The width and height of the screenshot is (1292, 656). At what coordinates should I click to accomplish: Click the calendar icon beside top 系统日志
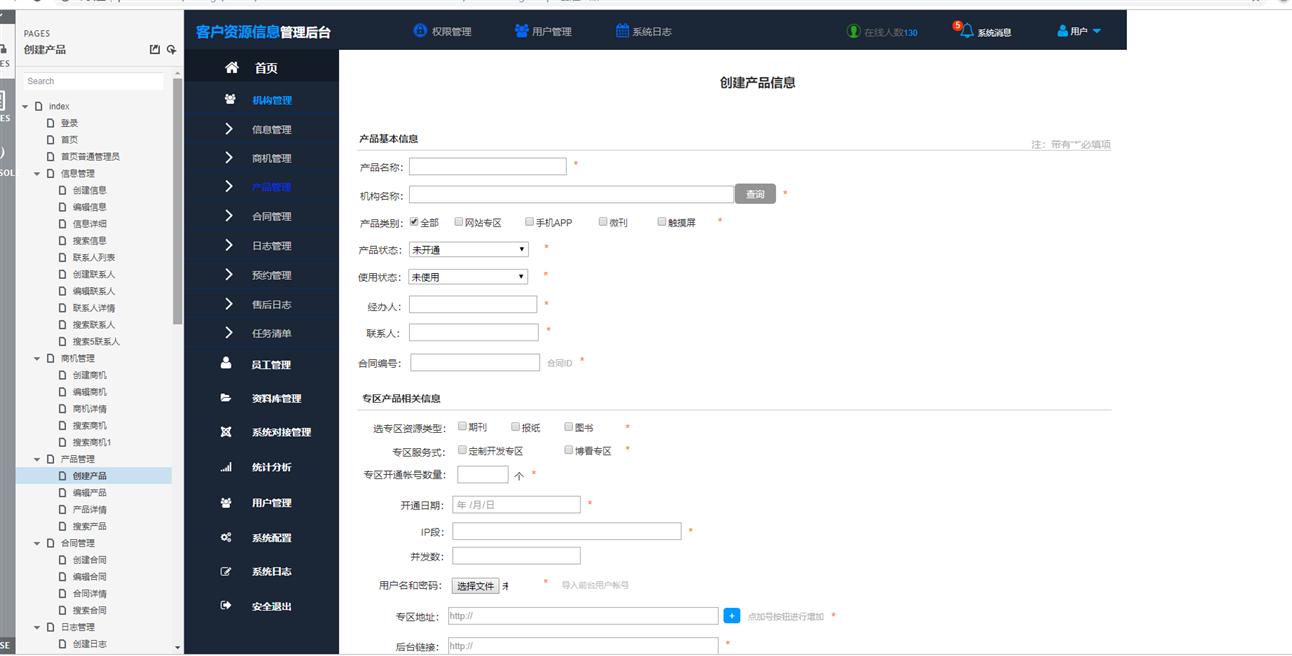tap(622, 30)
